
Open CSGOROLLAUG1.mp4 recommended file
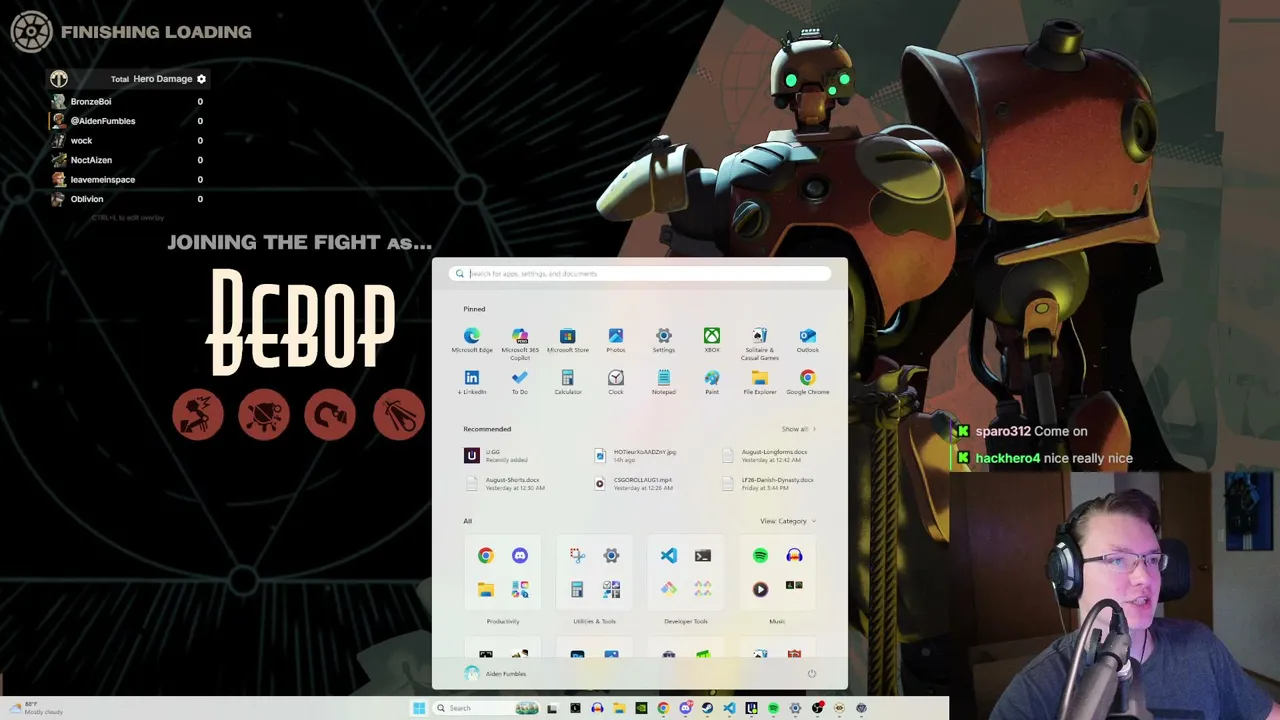[x=633, y=484]
